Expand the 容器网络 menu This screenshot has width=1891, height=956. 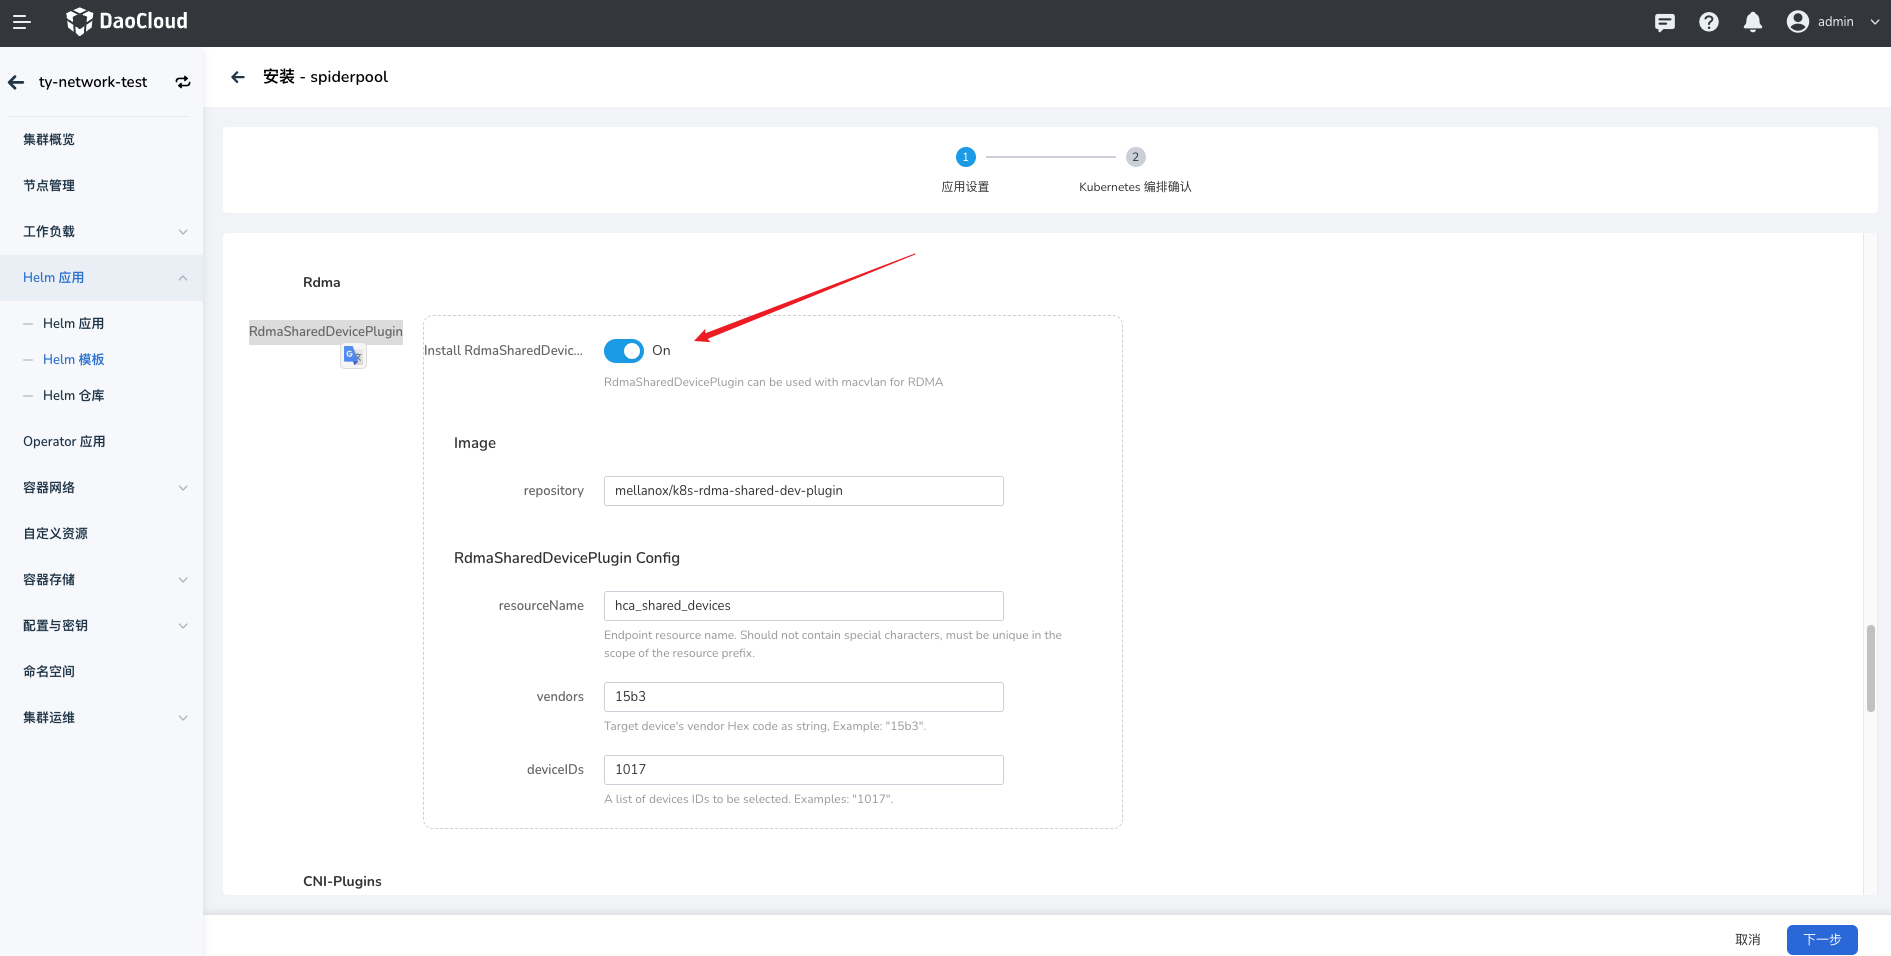click(x=182, y=488)
